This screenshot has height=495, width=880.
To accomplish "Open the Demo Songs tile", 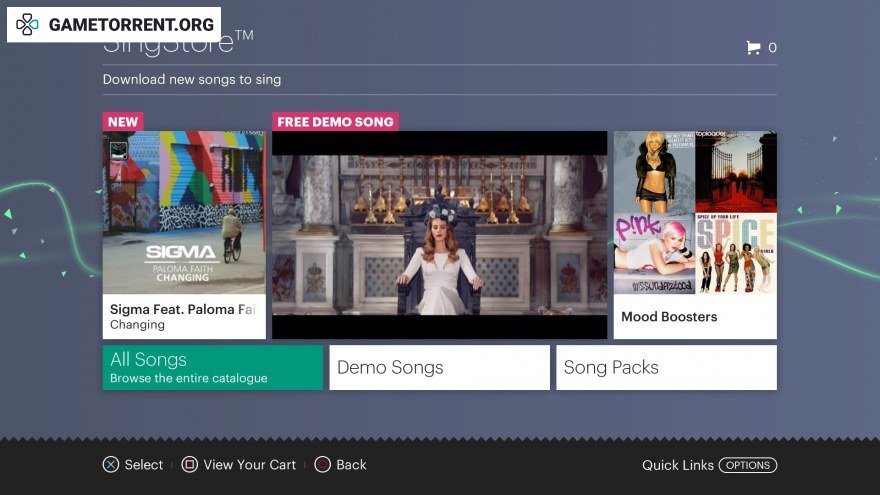I will 439,368.
